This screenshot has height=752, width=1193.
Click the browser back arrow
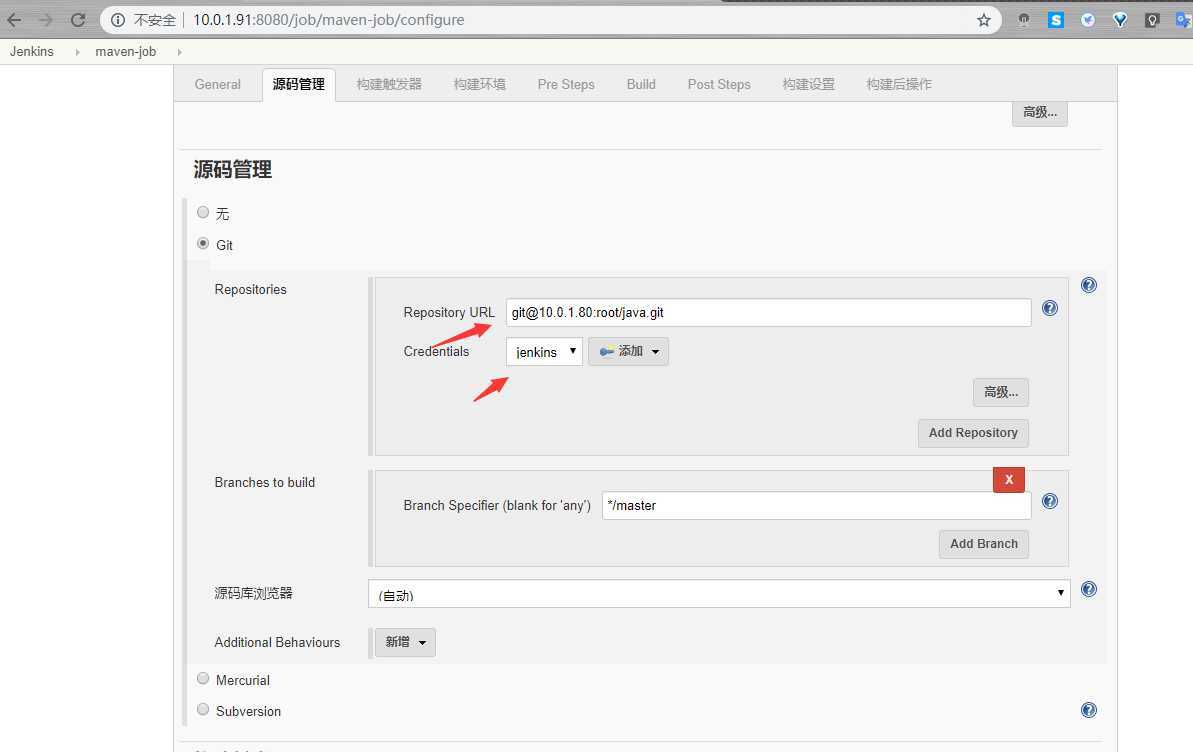14,20
